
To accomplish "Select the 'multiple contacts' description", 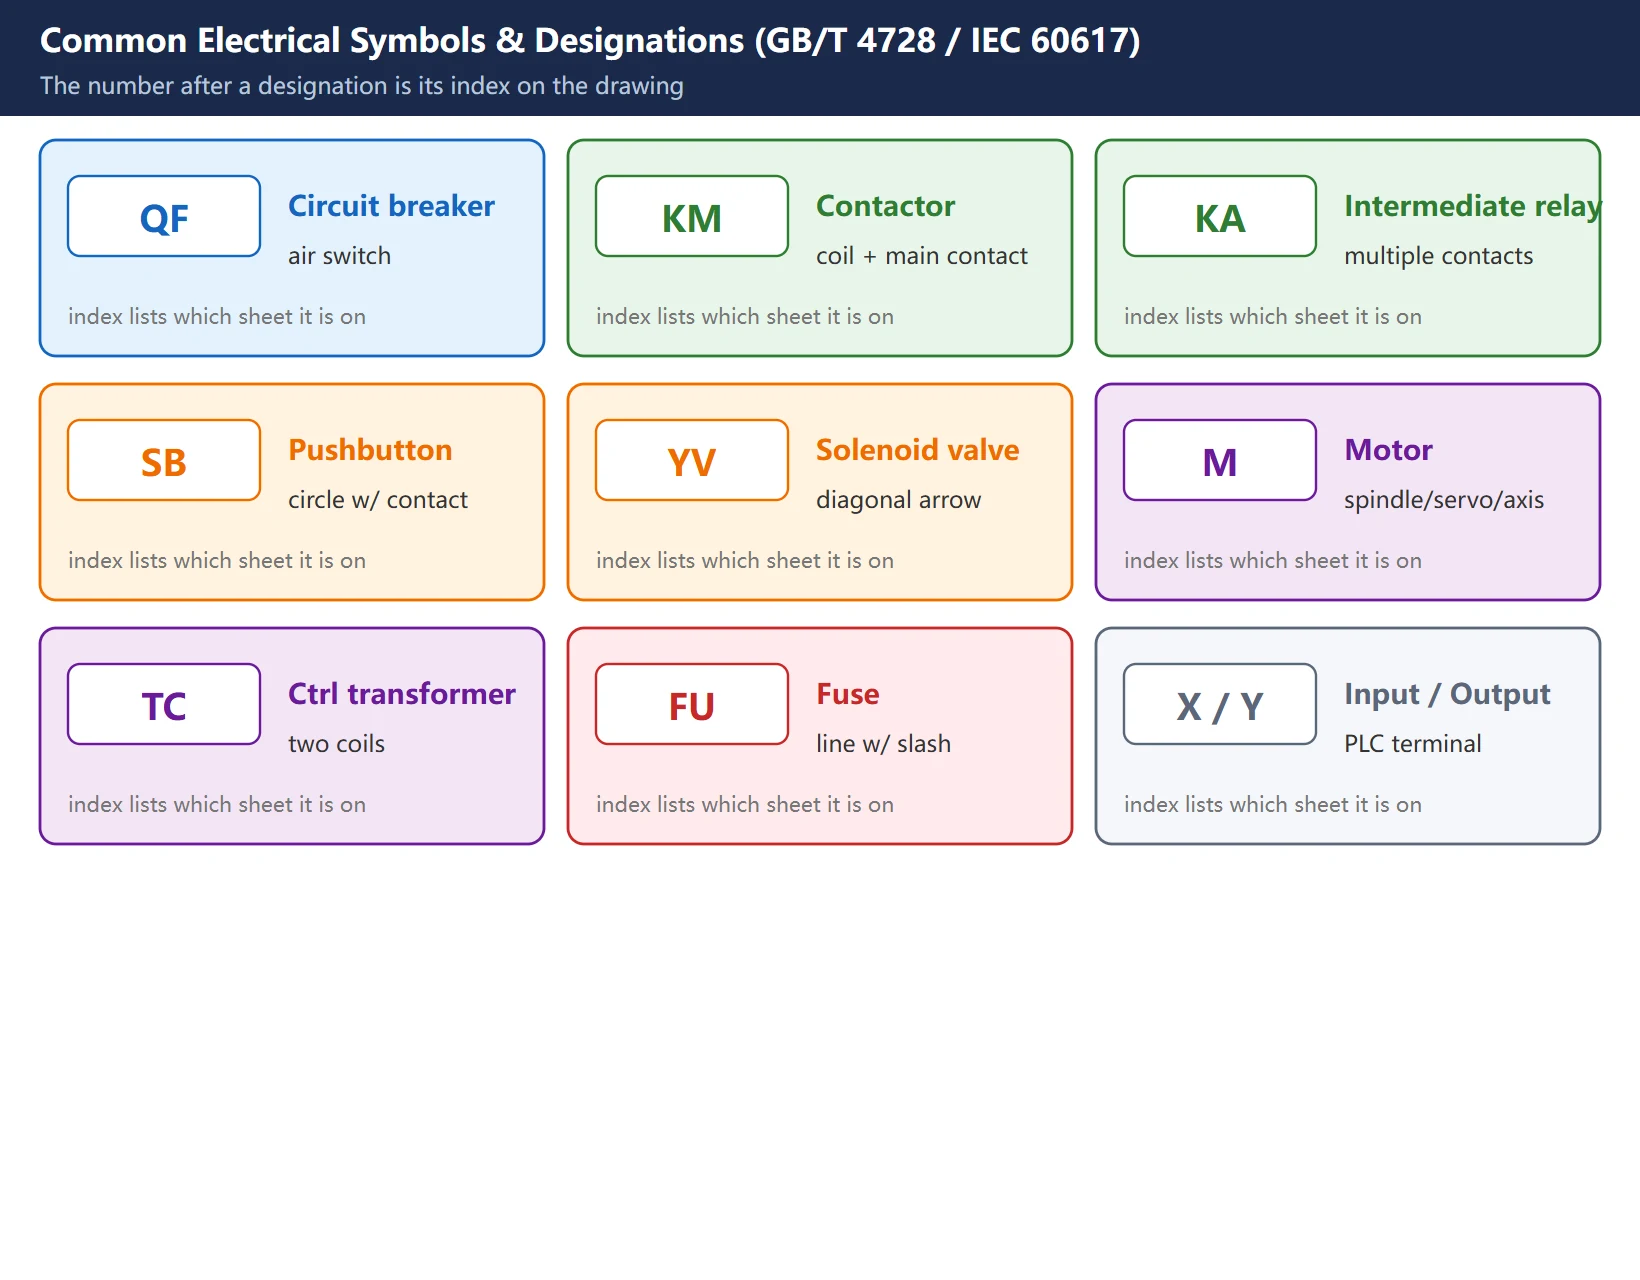I will pyautogui.click(x=1438, y=256).
